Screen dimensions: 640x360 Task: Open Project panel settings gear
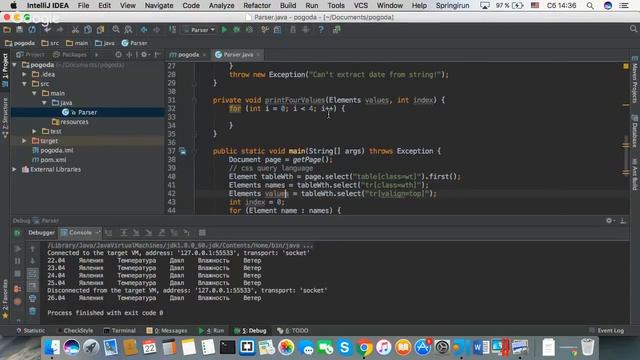[144, 54]
